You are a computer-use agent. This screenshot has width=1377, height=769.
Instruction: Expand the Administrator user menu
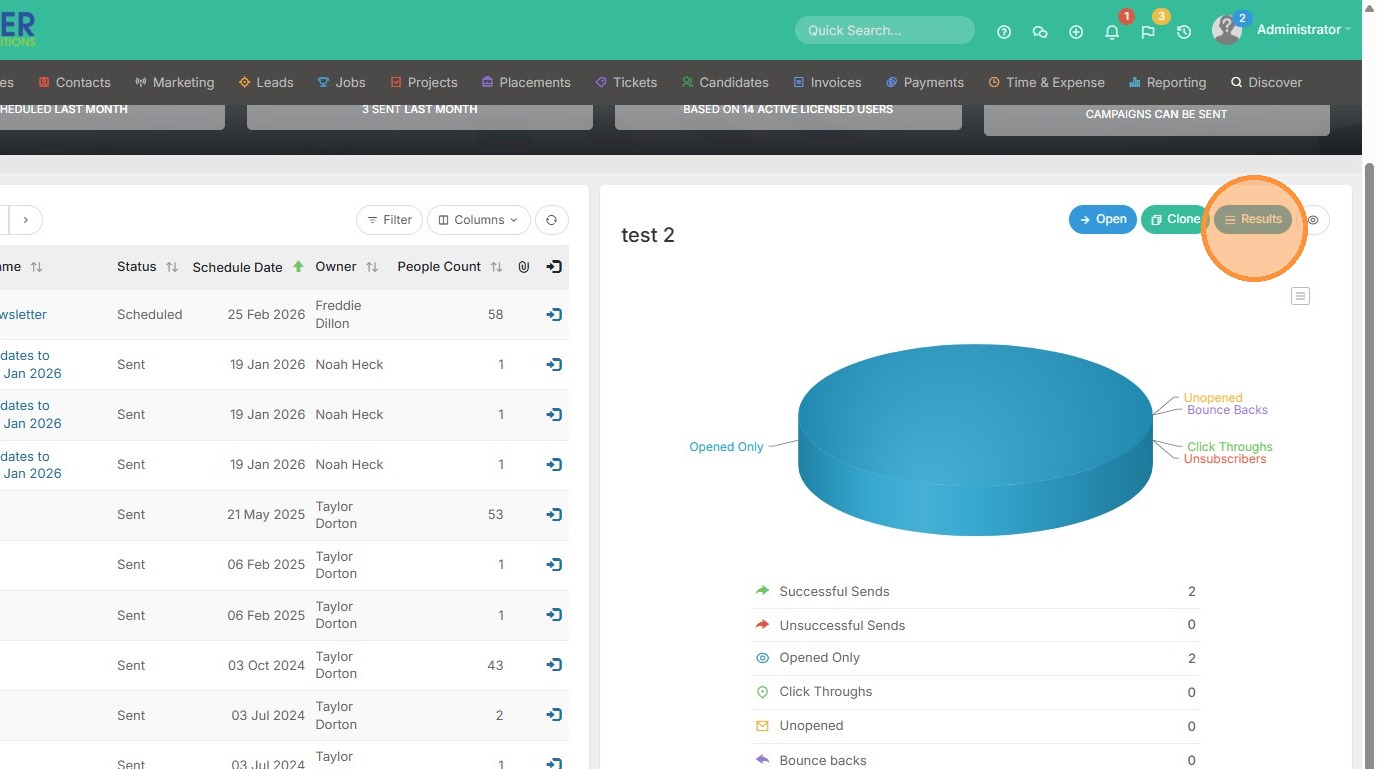click(1303, 30)
